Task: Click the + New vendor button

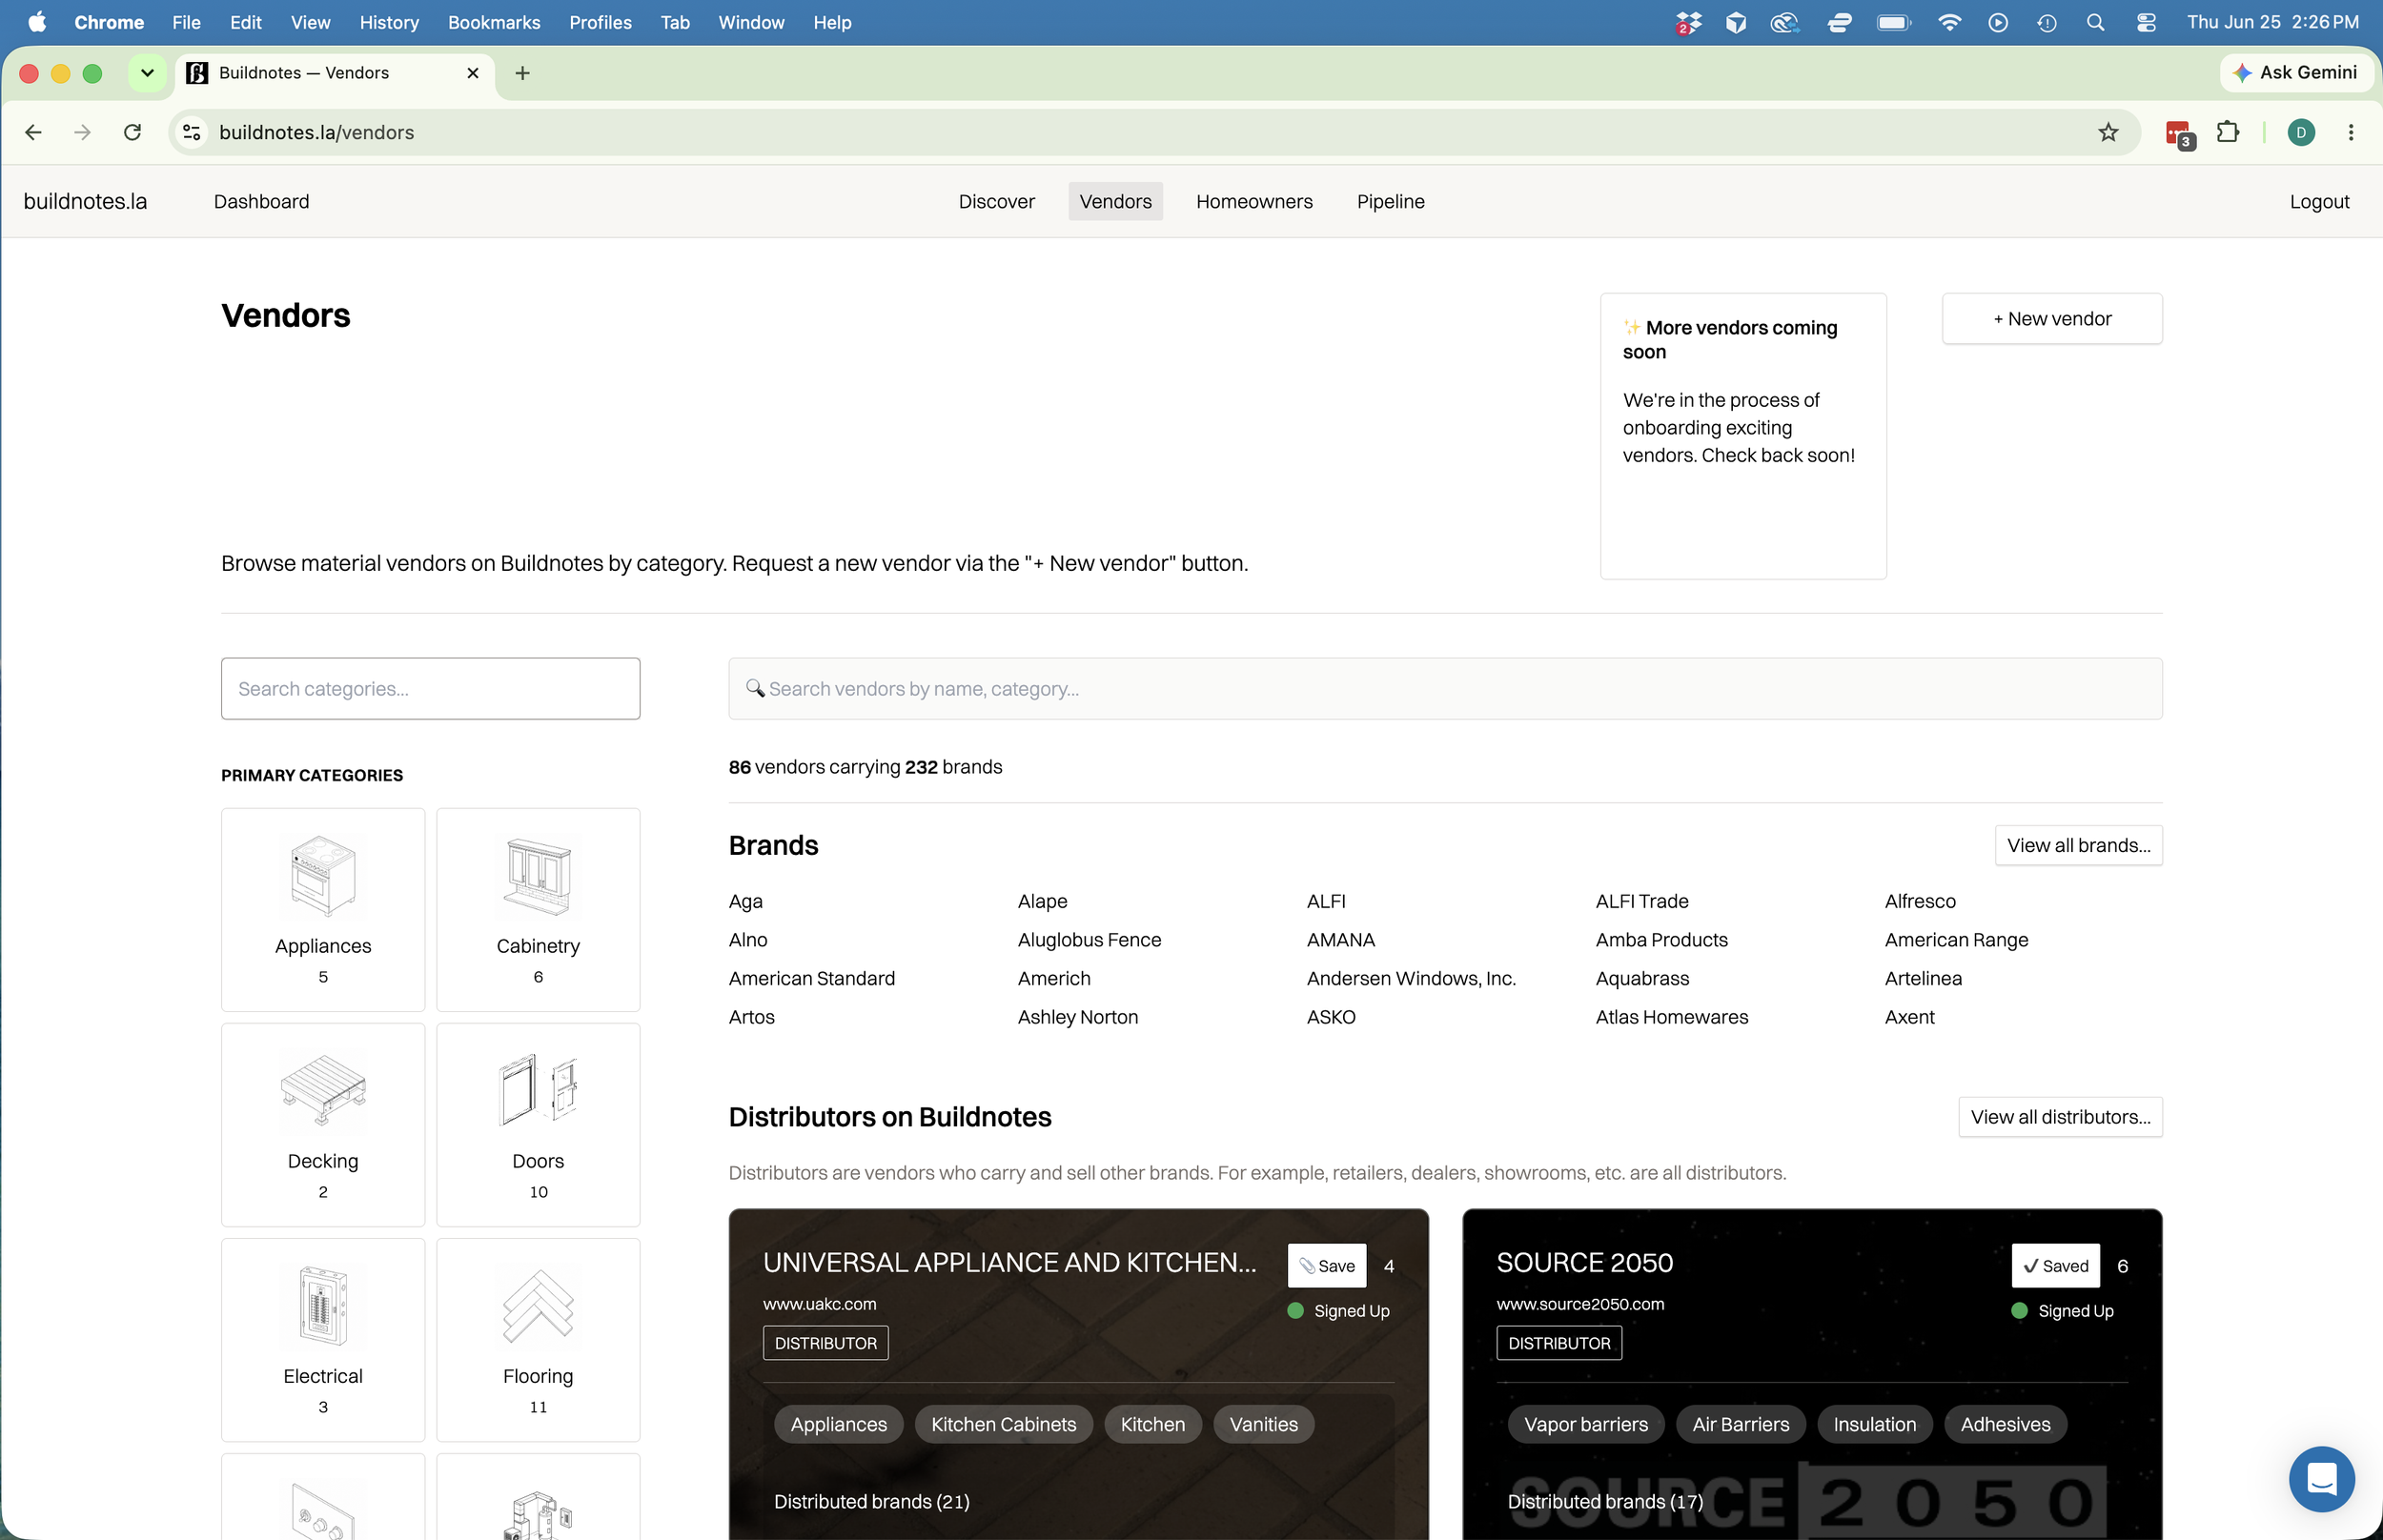Action: (x=2052, y=318)
